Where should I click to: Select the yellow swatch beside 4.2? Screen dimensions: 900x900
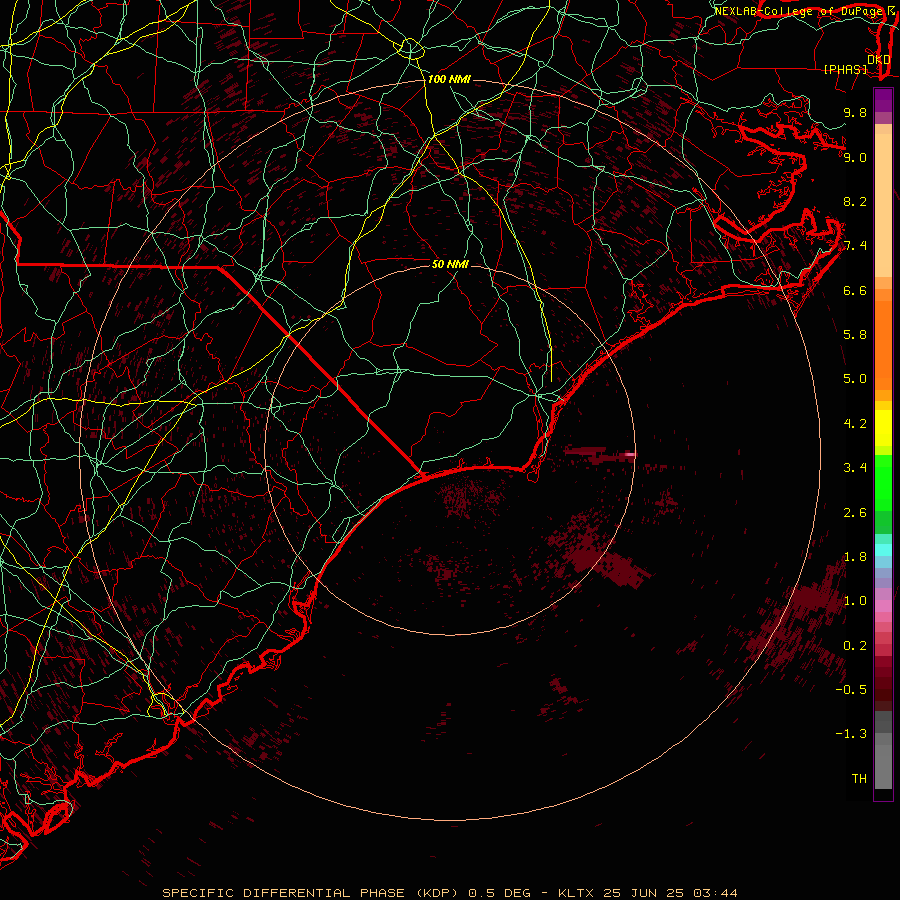(883, 428)
